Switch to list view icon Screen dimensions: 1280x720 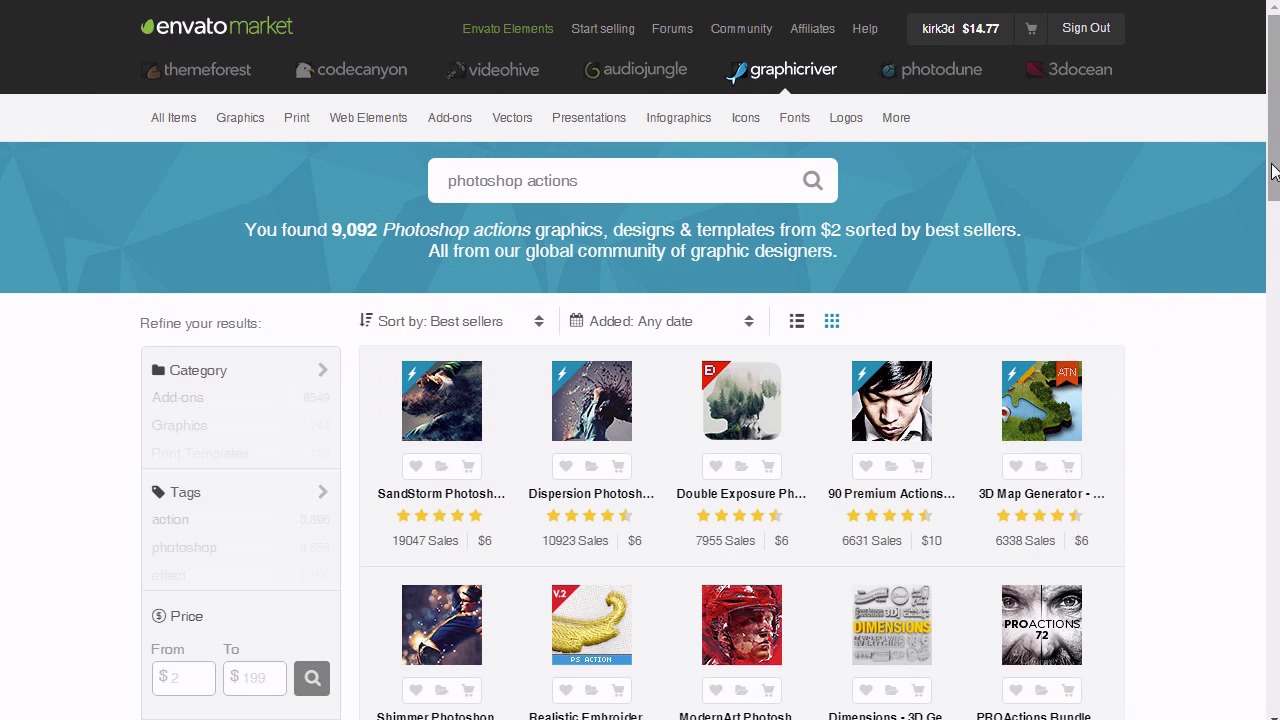click(x=797, y=321)
